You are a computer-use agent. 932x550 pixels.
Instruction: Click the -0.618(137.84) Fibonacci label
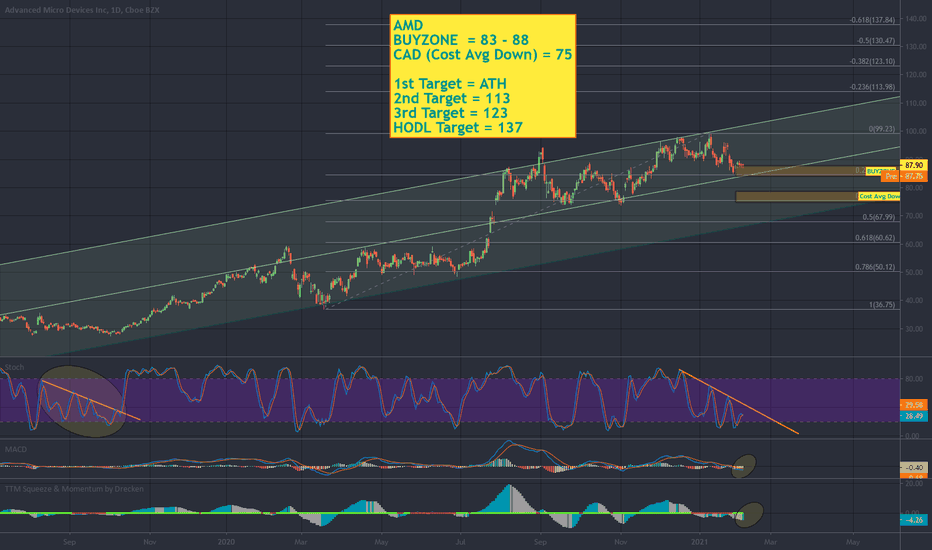pos(872,20)
